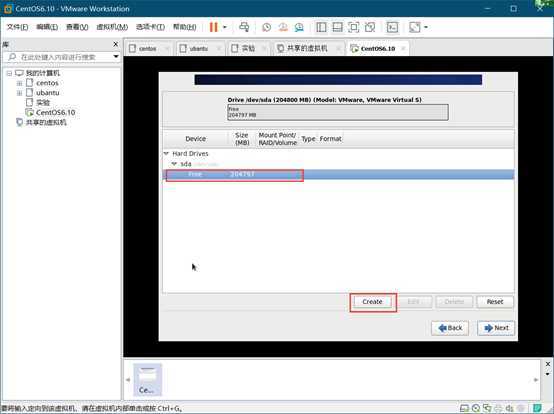Open the snapshot manager
Viewport: 554px width, 414px height.
coord(299,27)
